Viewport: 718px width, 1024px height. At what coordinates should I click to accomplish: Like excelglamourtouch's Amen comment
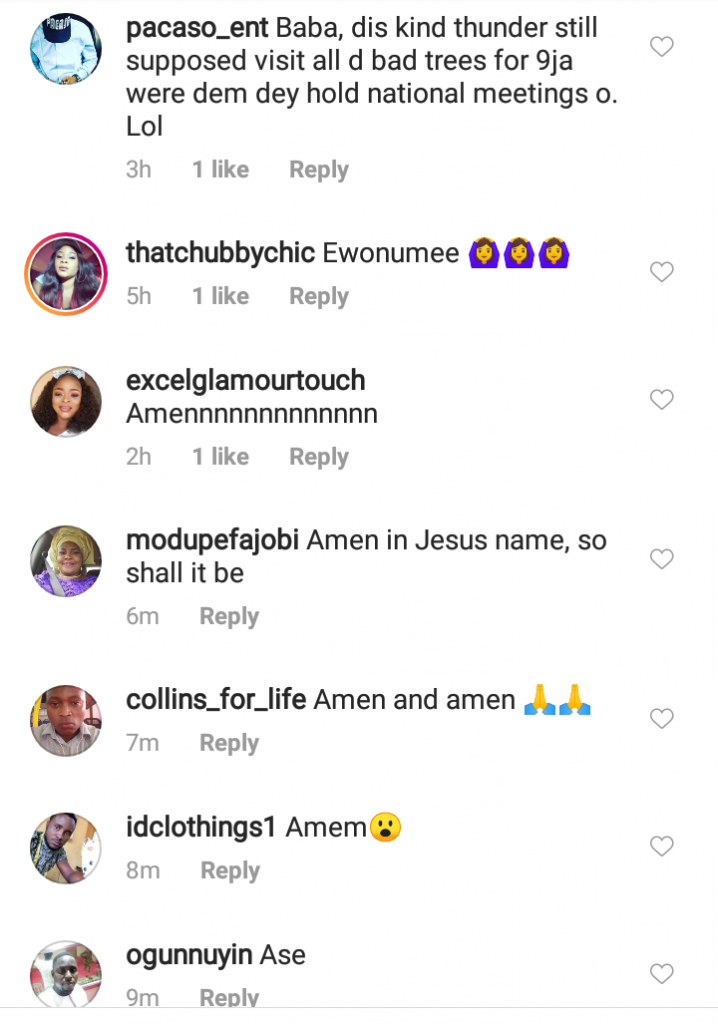pos(662,400)
